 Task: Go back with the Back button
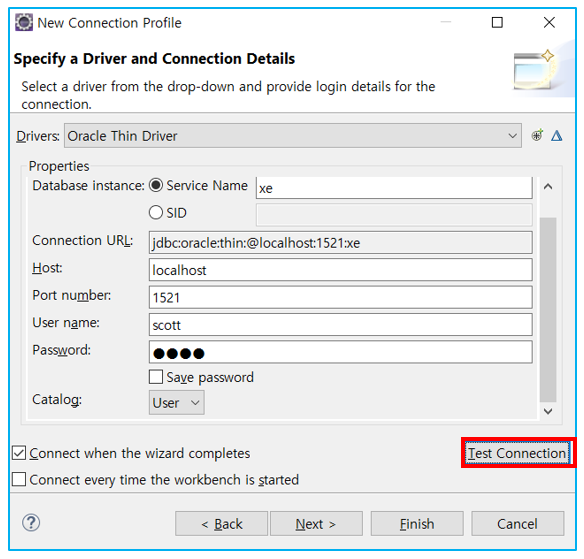[x=222, y=524]
